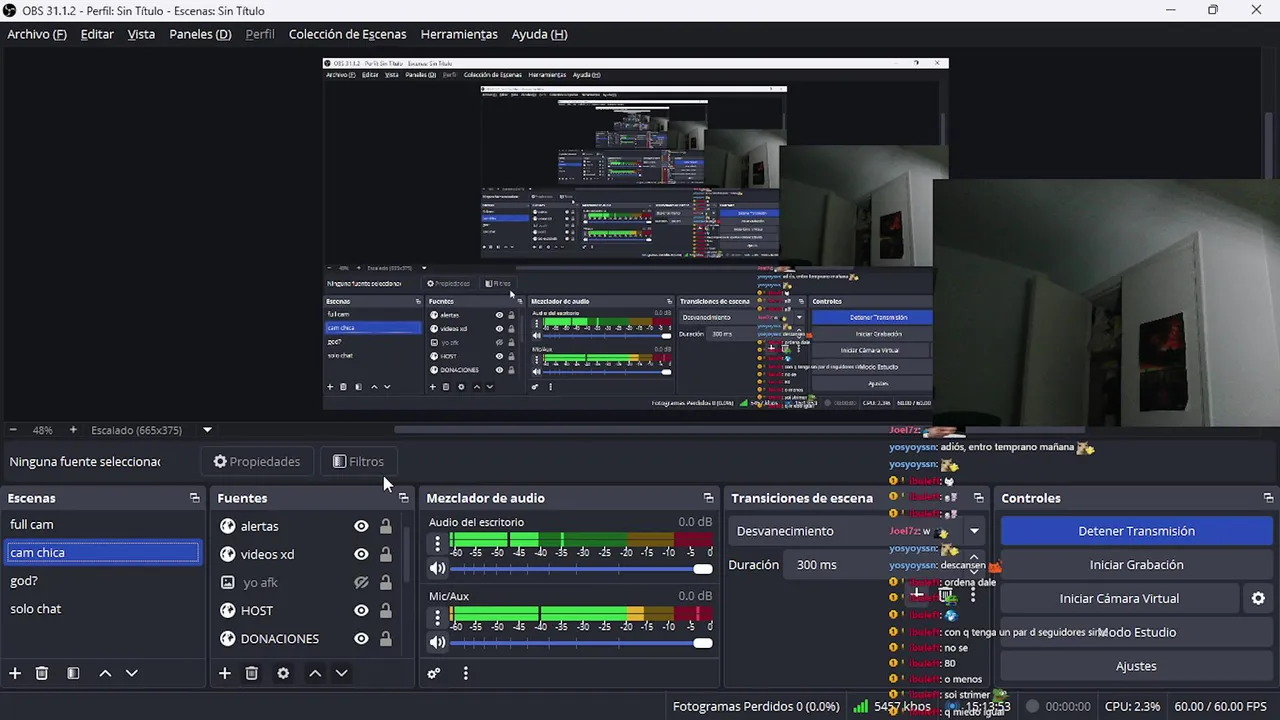Image resolution: width=1280 pixels, height=720 pixels.
Task: Open Paneles menu
Action: pos(200,34)
